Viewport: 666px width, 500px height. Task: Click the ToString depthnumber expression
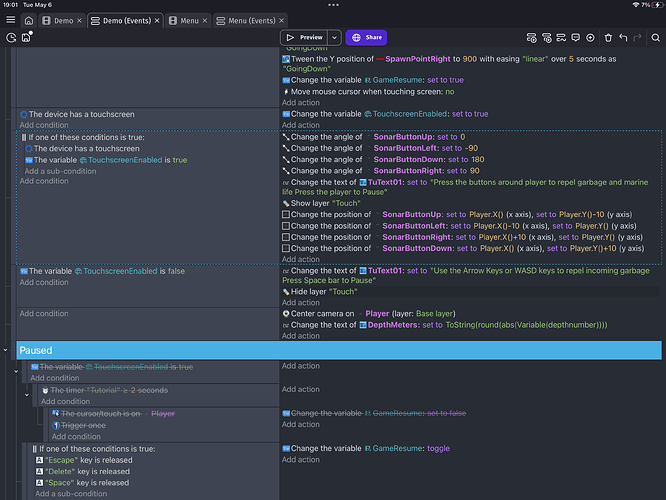526,325
